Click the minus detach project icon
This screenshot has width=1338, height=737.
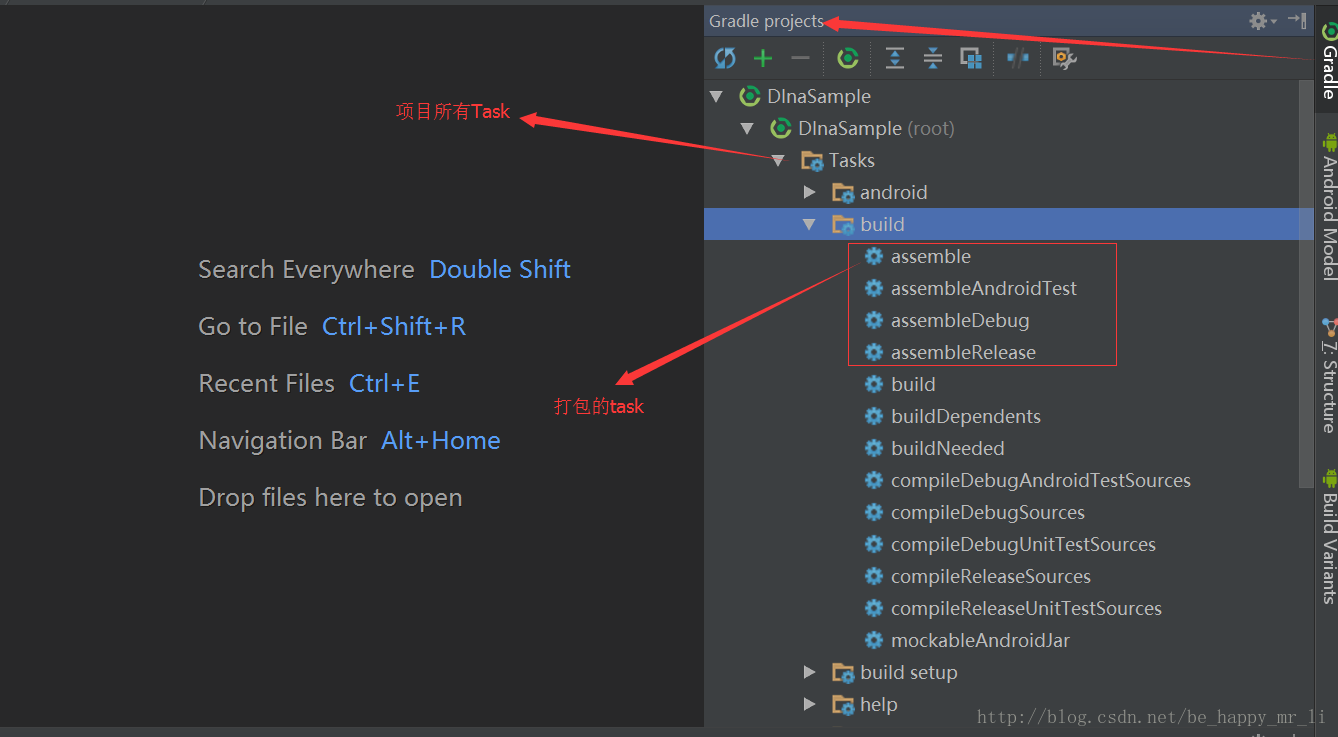(x=800, y=59)
